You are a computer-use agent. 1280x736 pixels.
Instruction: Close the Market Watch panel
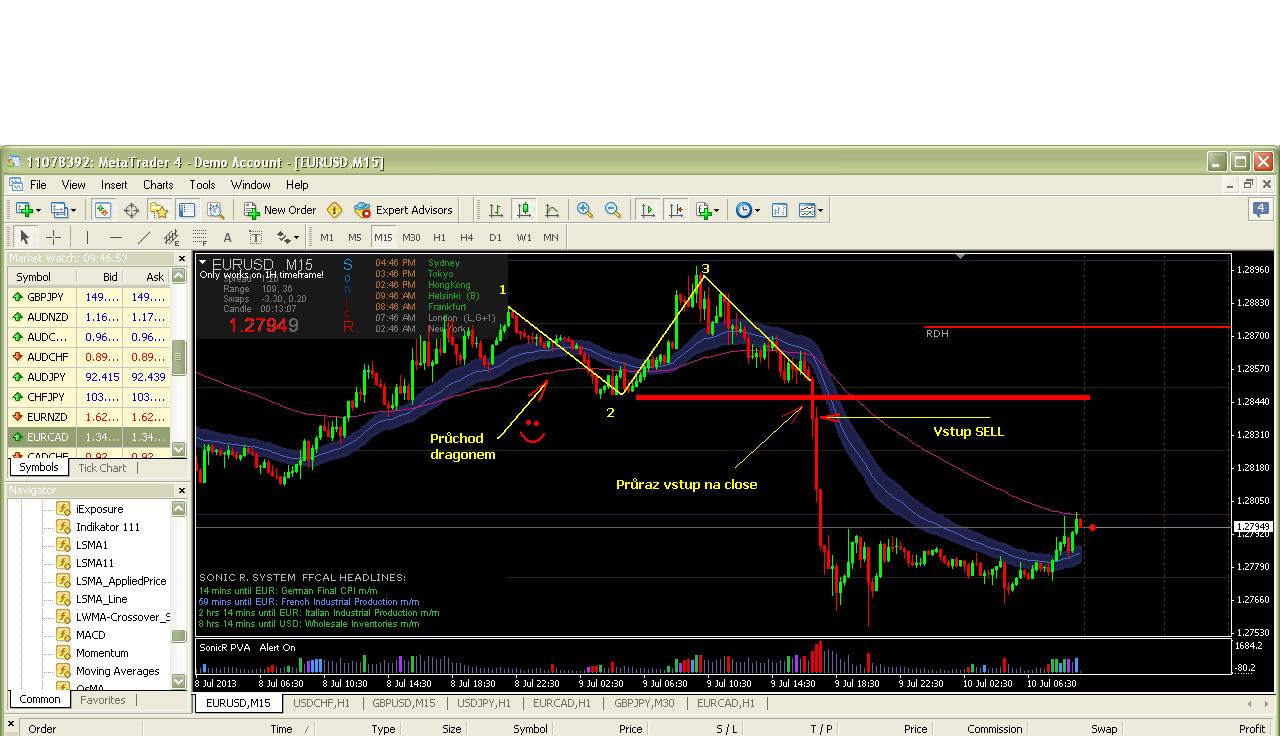[x=181, y=258]
